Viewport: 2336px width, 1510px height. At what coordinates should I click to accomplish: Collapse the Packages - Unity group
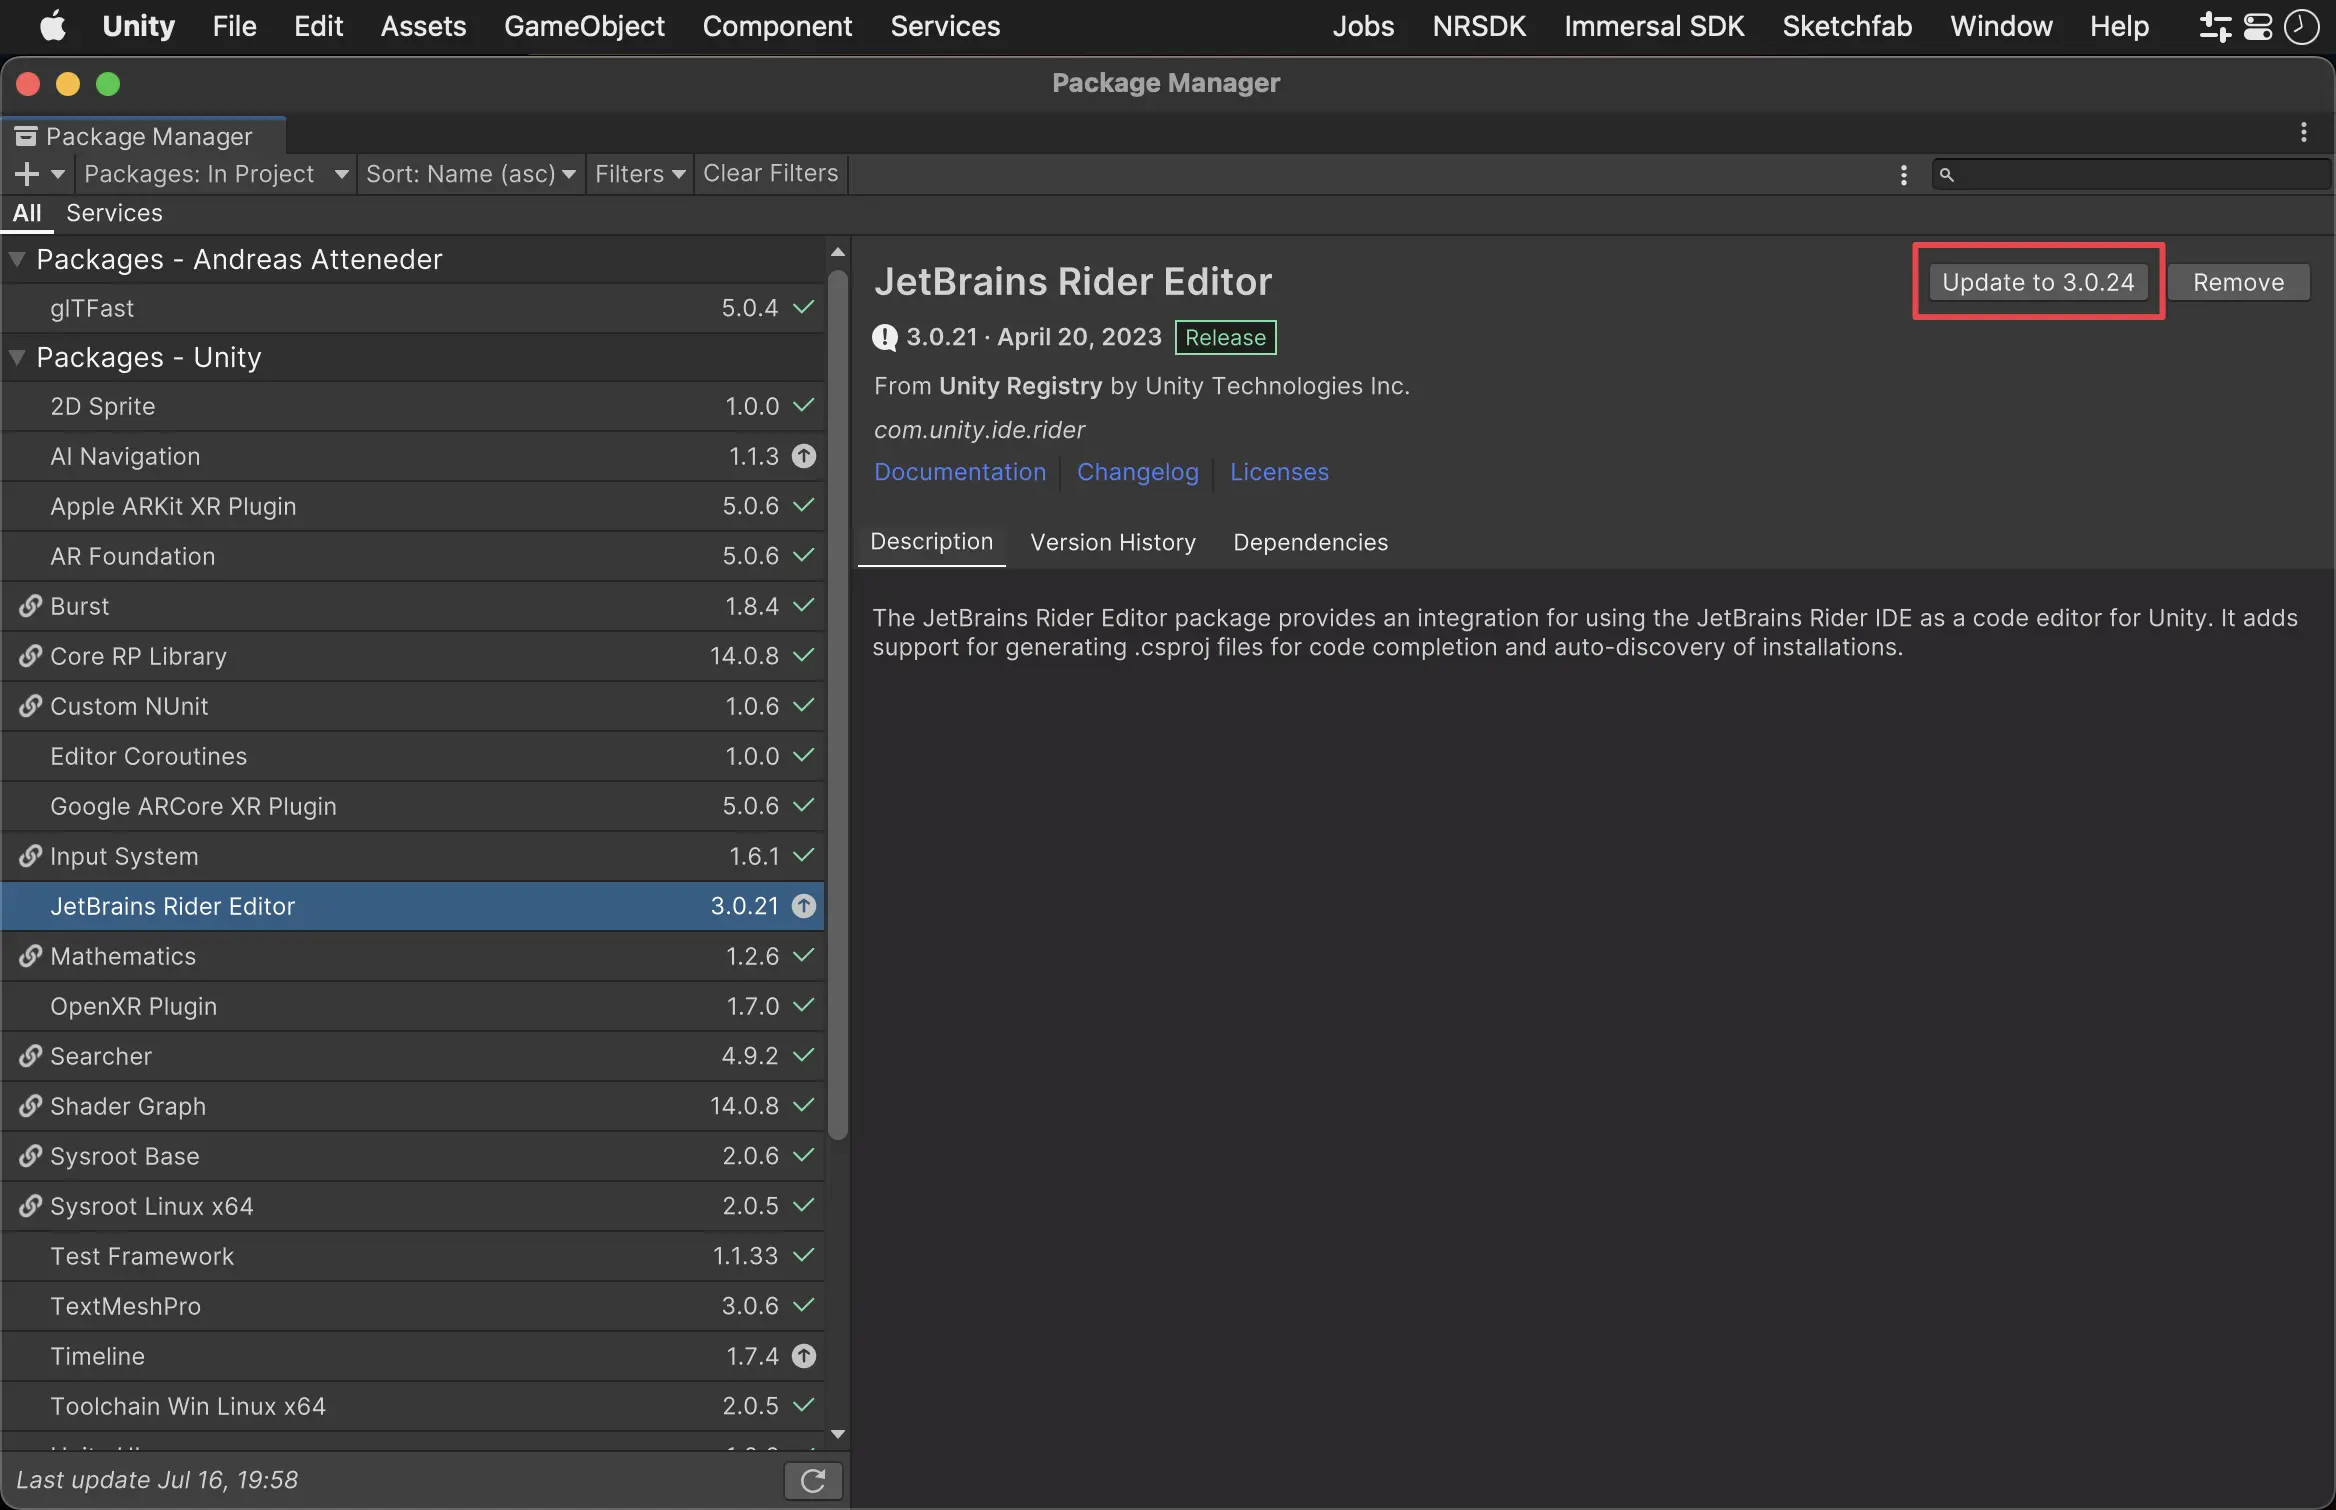17,357
